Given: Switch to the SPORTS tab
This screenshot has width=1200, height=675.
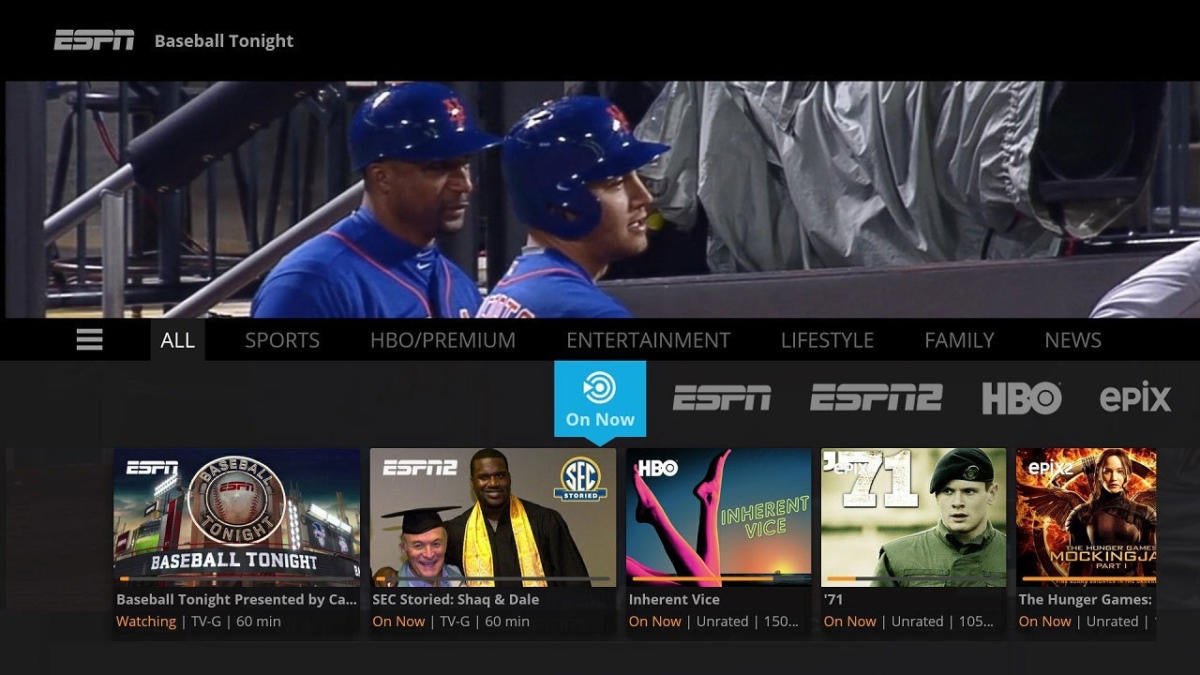Looking at the screenshot, I should pos(282,340).
